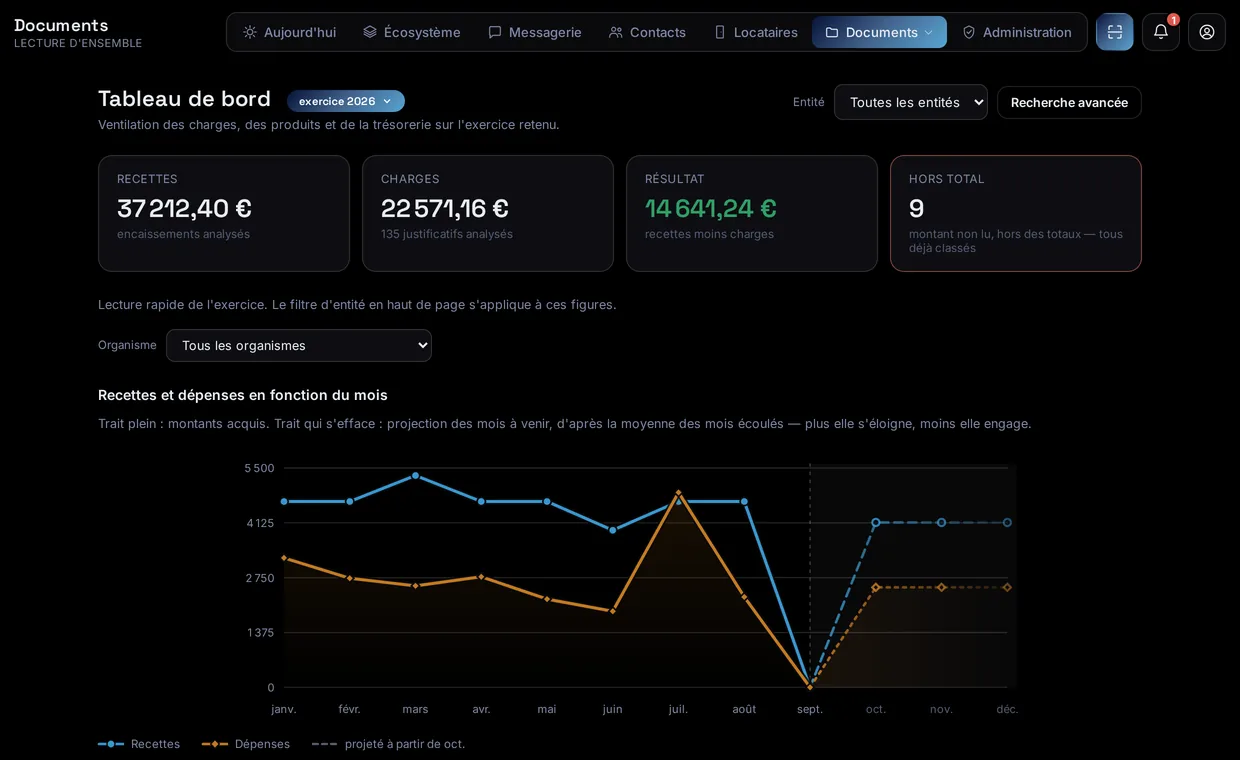Select the Recettes summary card
The width and height of the screenshot is (1240, 760).
[224, 213]
